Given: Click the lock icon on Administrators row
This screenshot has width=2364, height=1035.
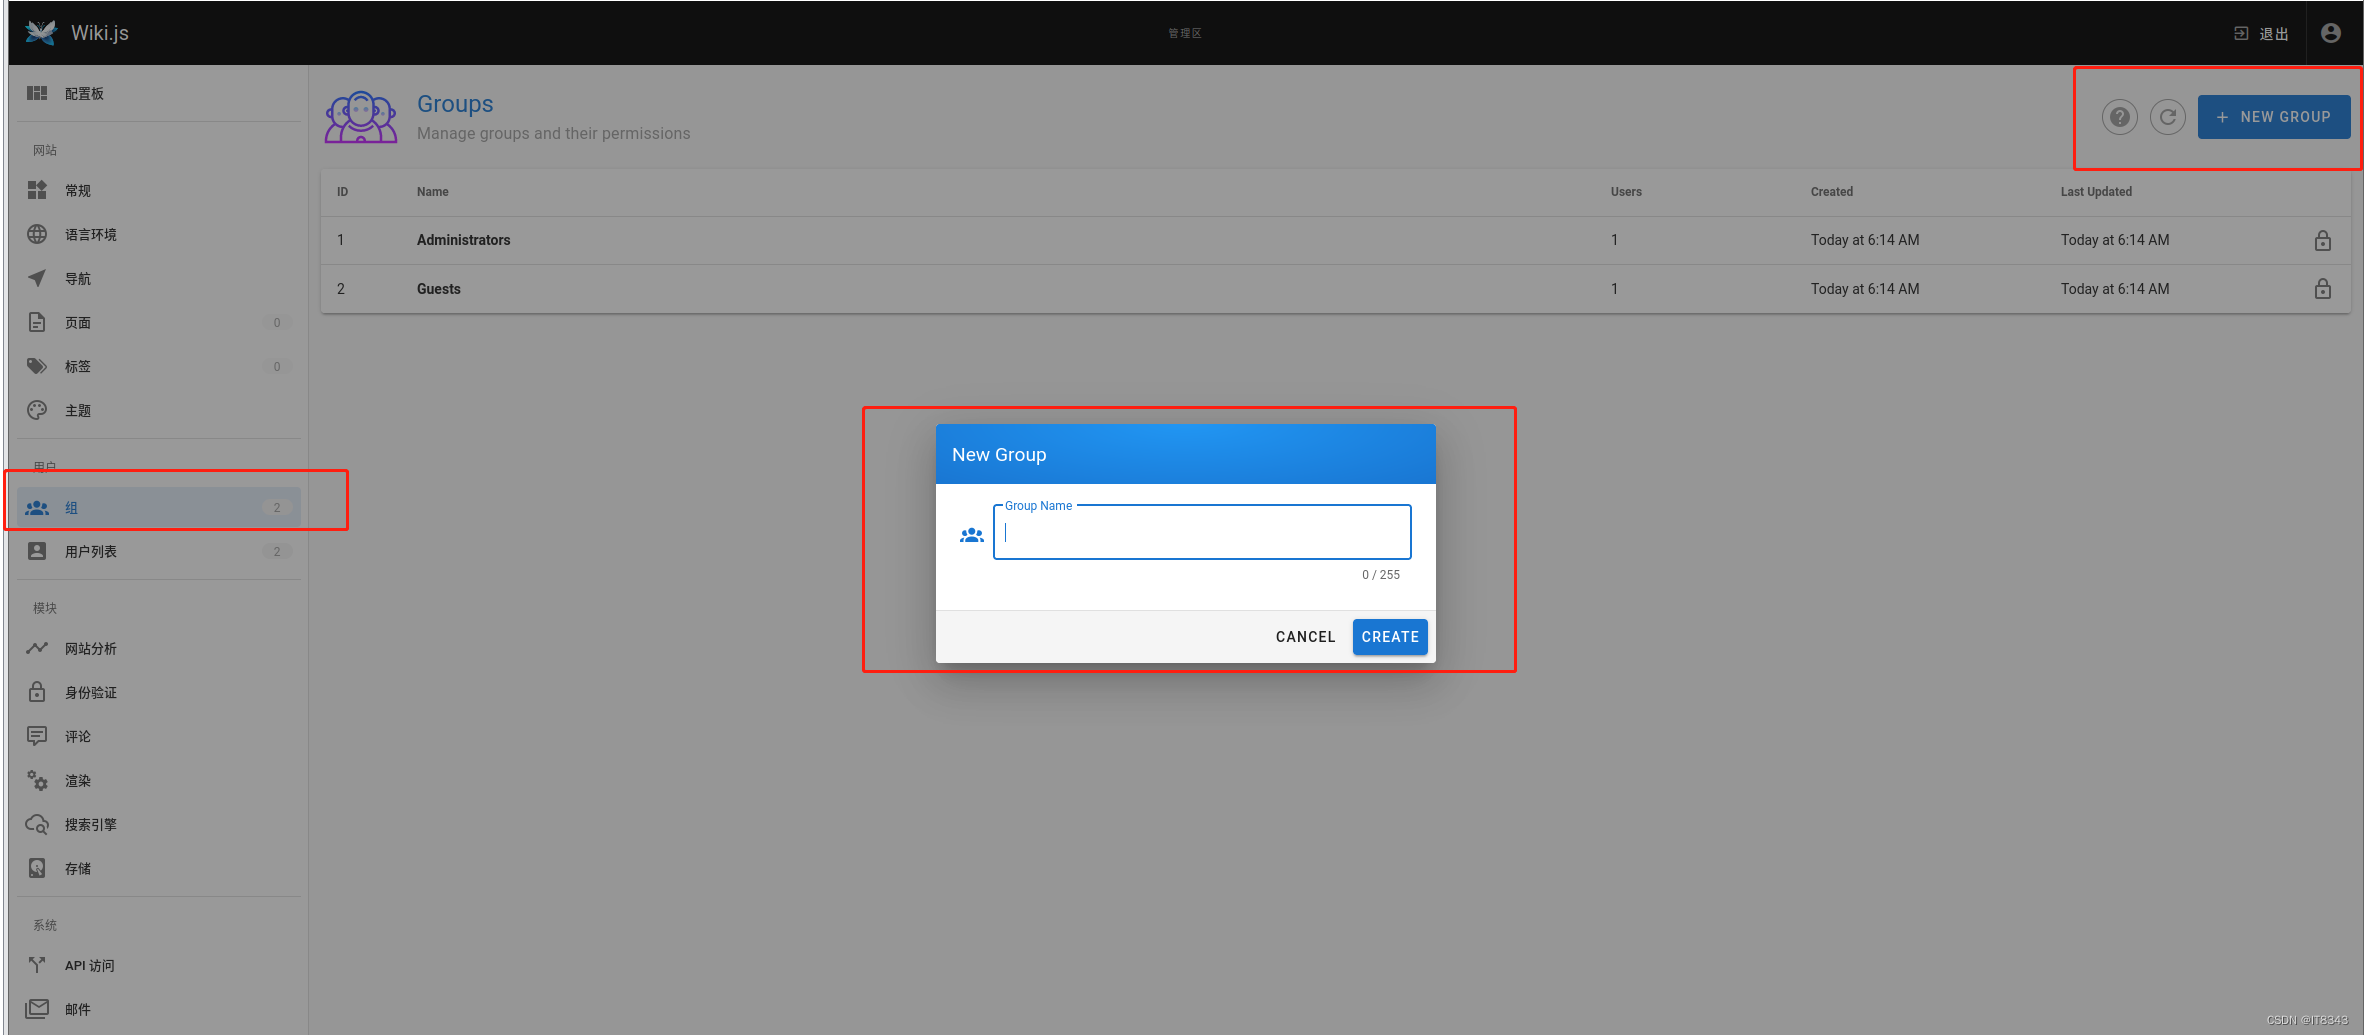Looking at the screenshot, I should pos(2322,240).
